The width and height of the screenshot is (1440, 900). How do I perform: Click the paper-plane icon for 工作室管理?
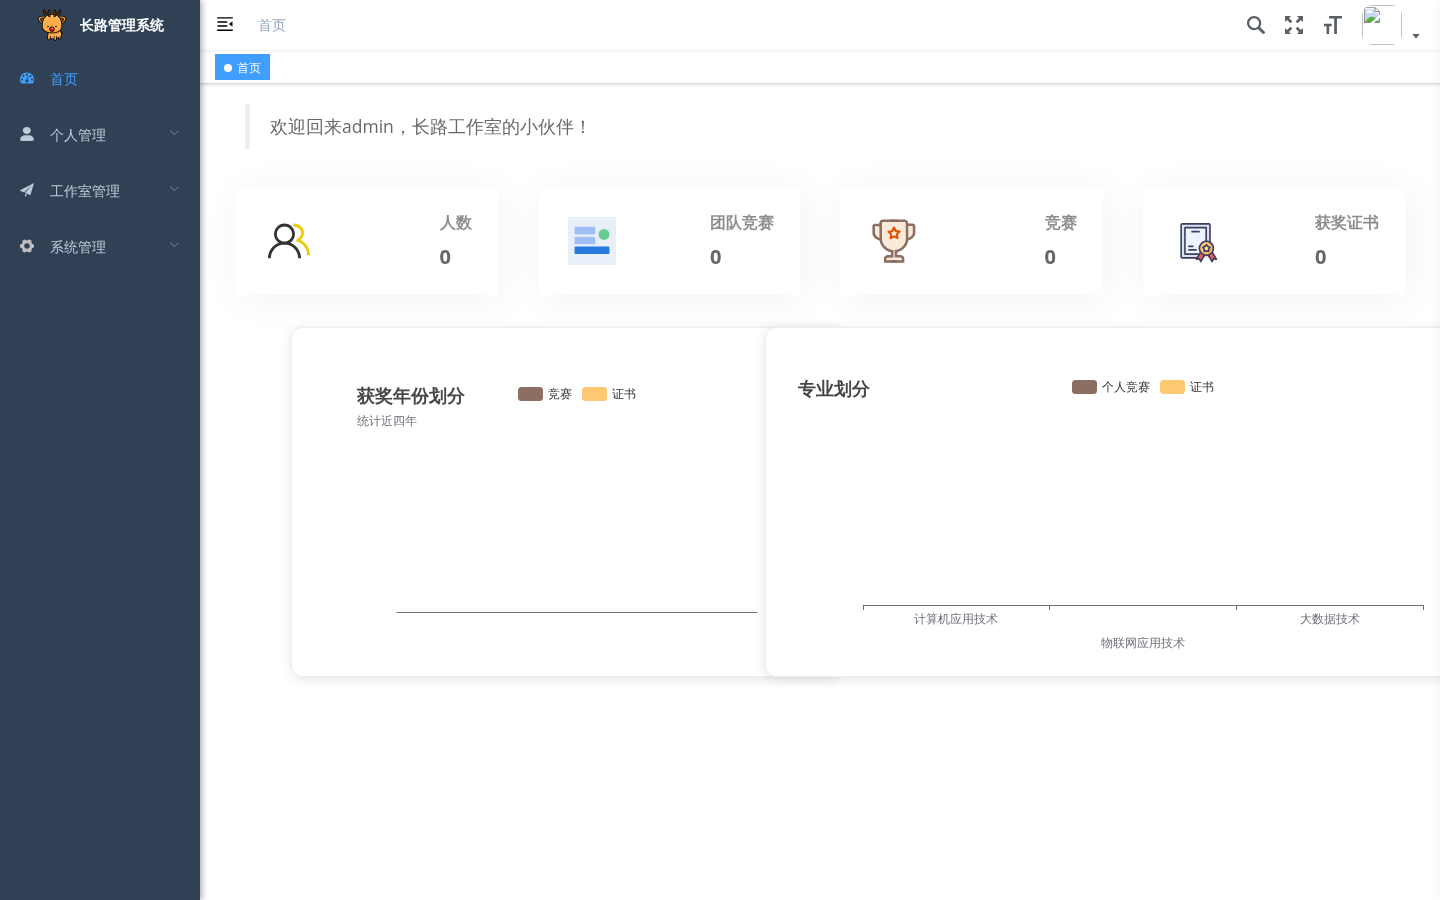27,190
